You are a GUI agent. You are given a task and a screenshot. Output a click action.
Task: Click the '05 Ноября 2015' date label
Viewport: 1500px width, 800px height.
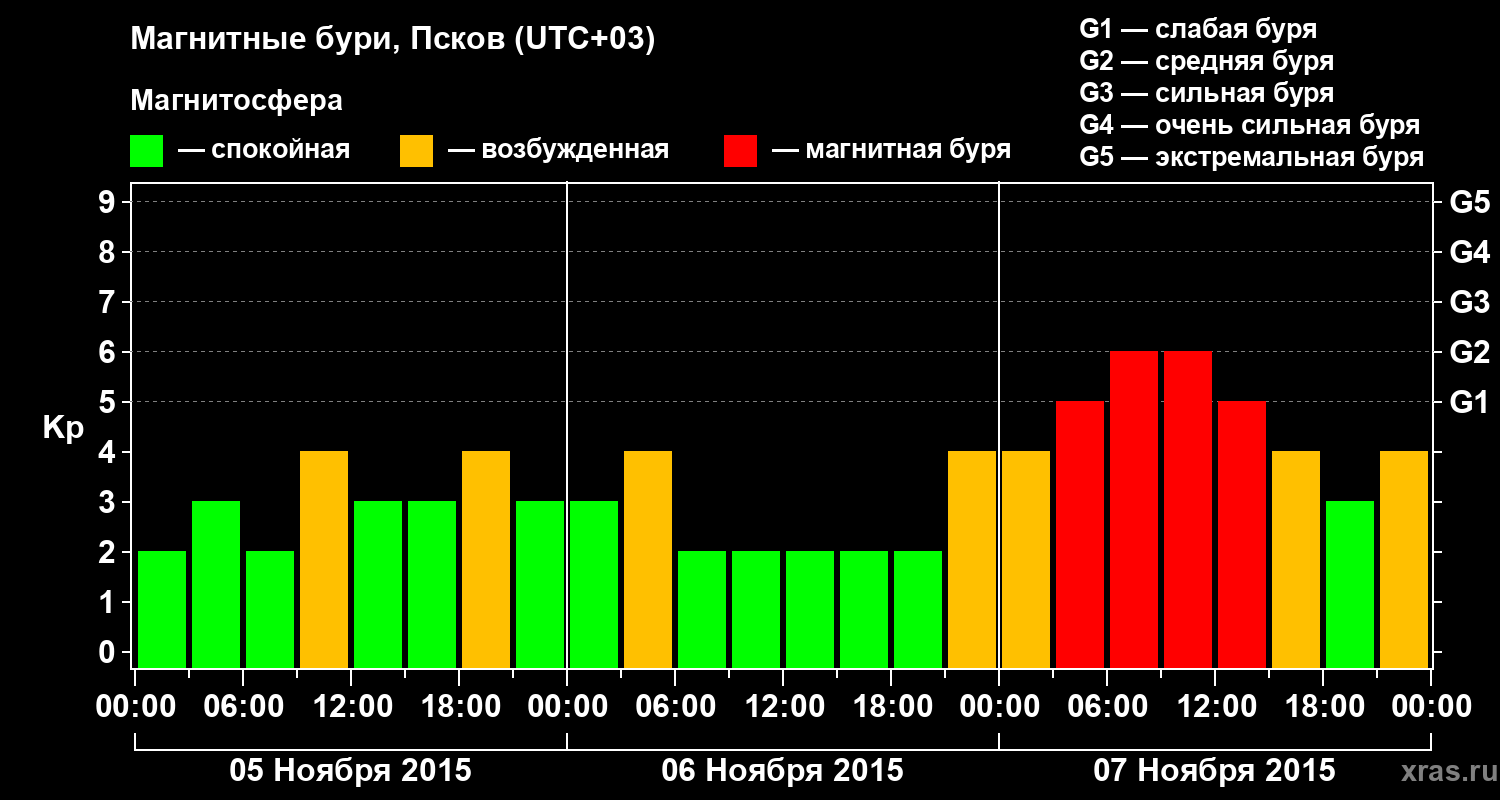[350, 771]
